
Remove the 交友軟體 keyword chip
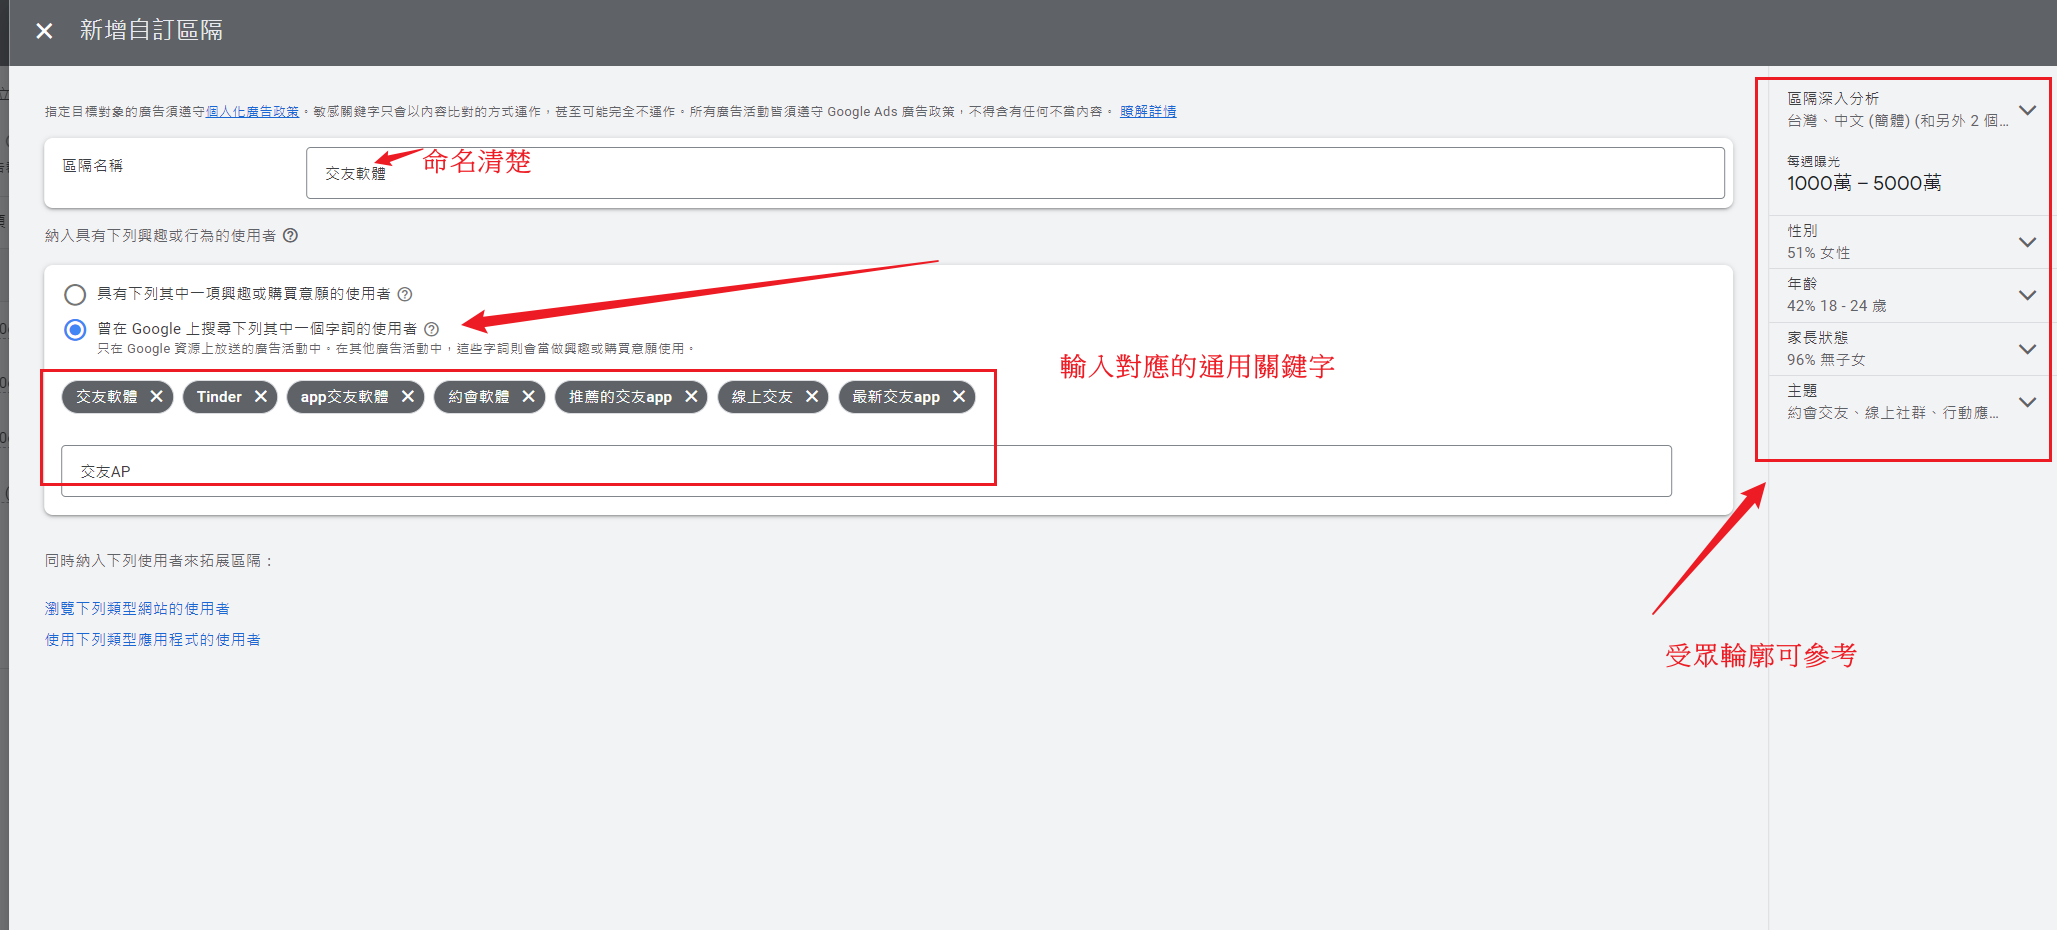click(157, 397)
